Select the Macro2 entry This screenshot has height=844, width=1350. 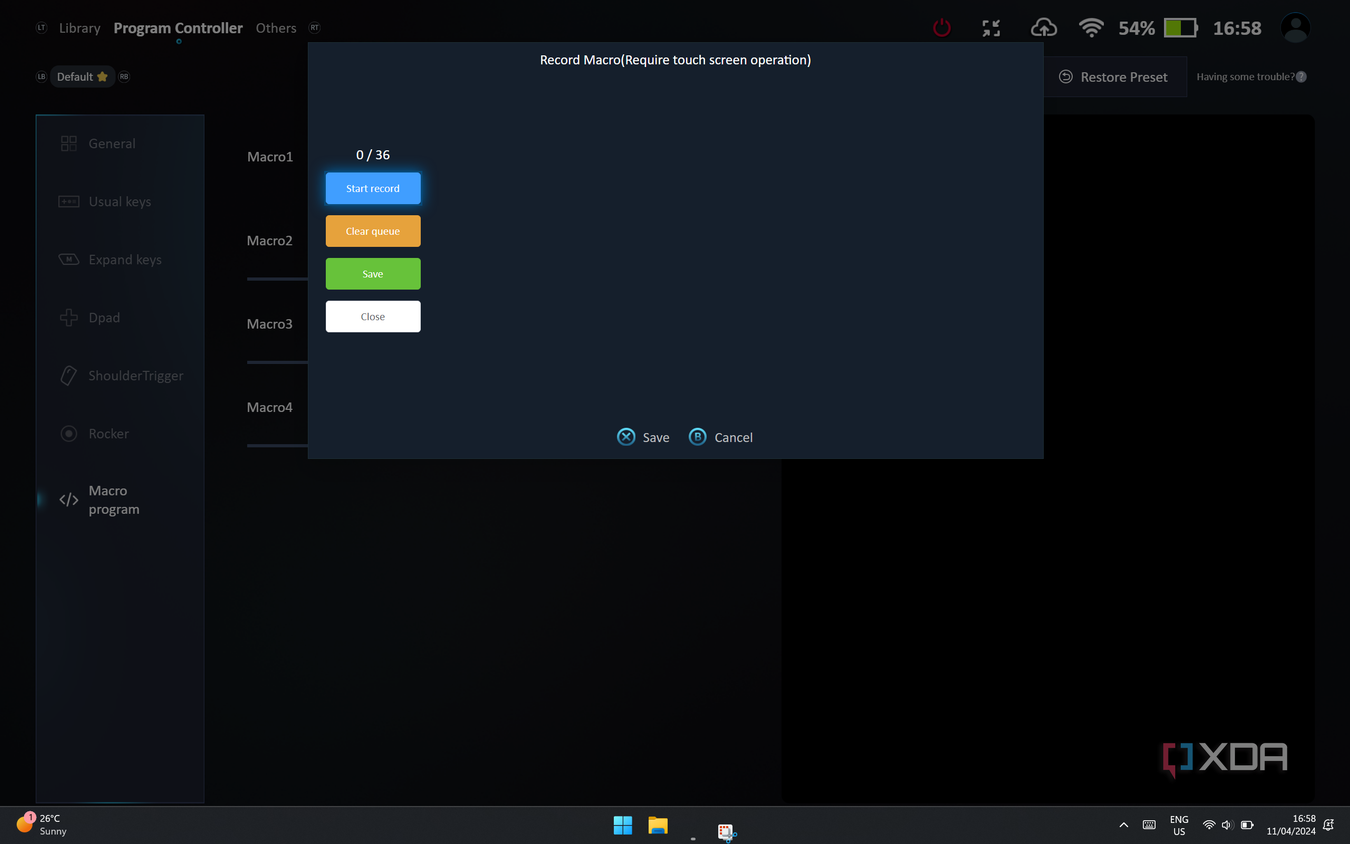pos(270,241)
